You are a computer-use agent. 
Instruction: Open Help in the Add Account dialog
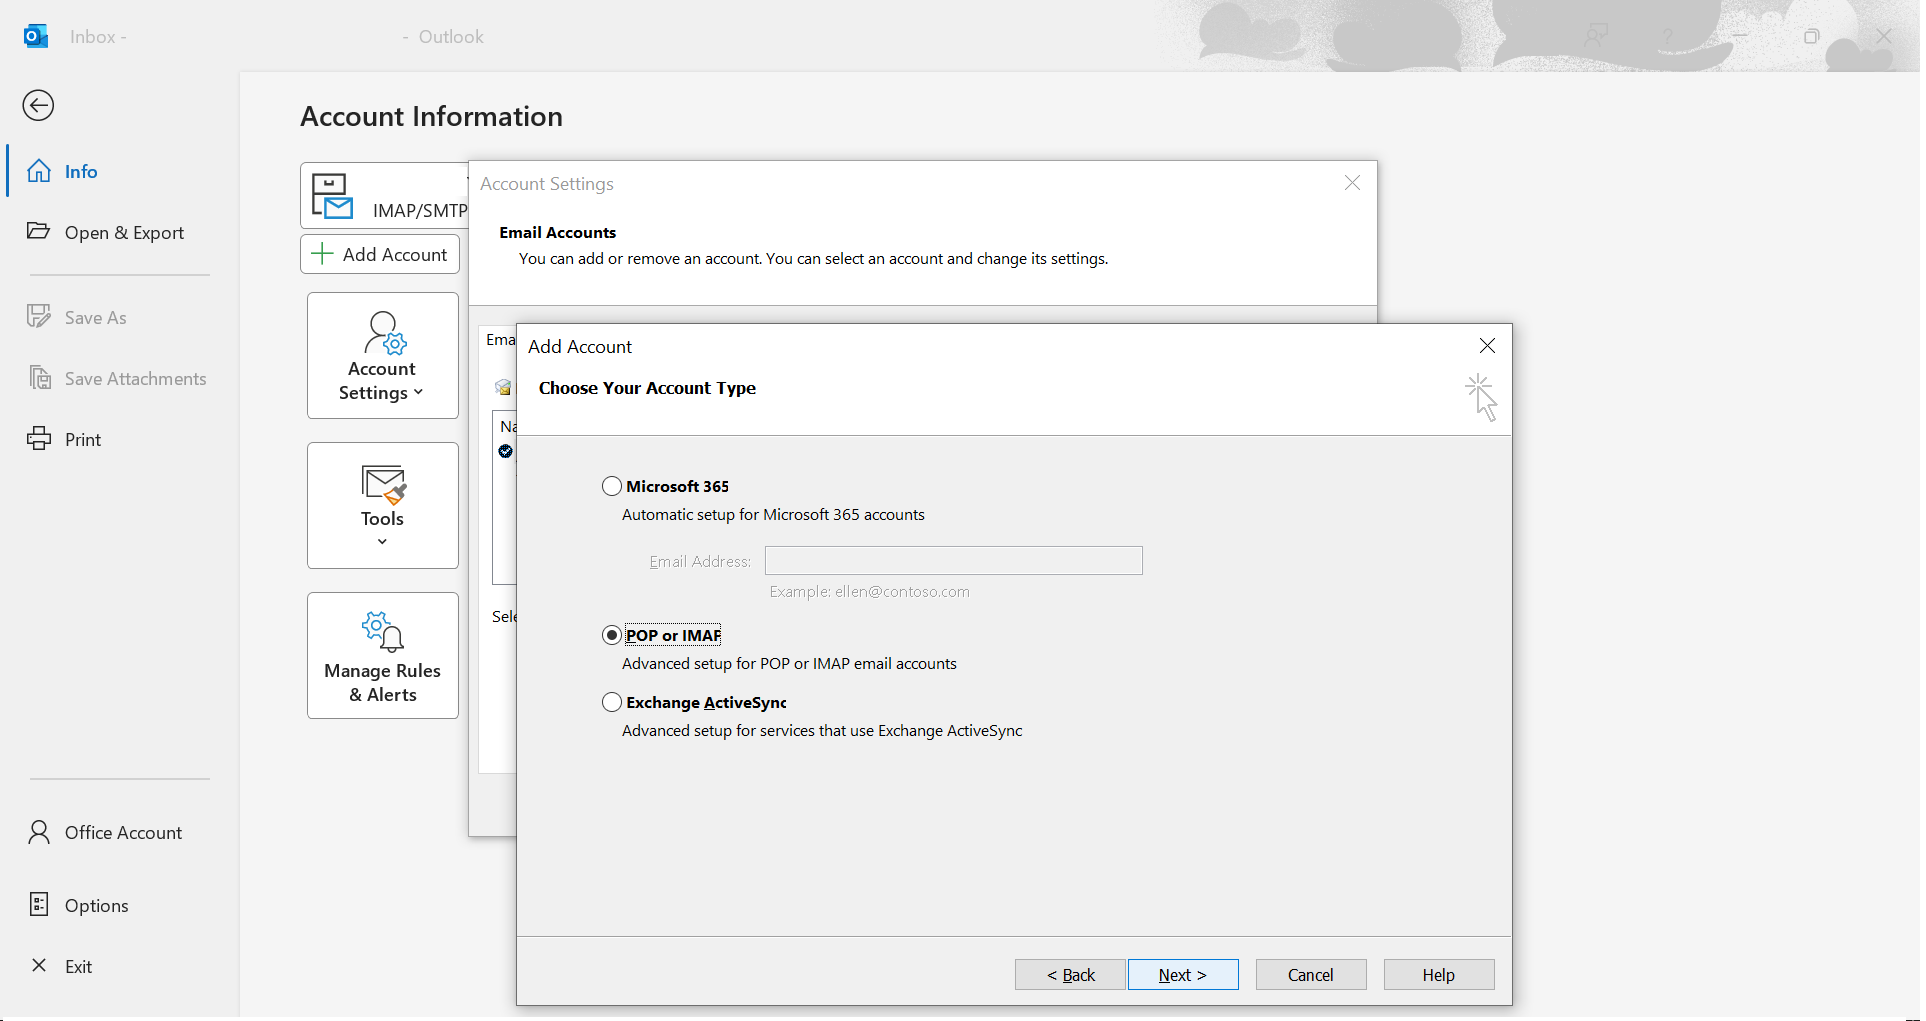click(x=1439, y=975)
